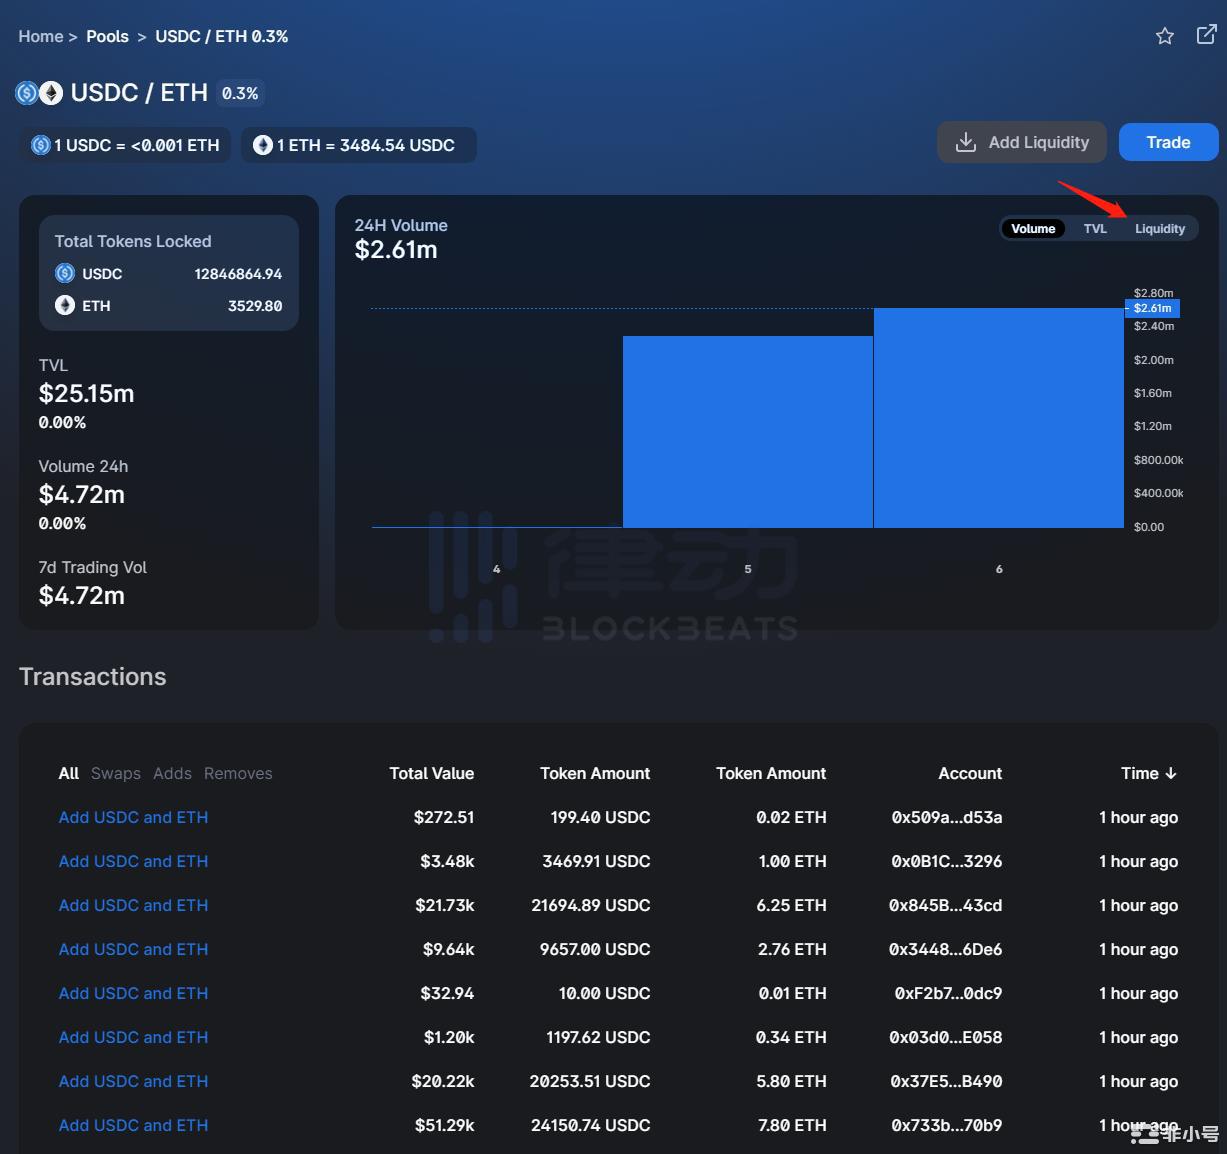Image resolution: width=1227 pixels, height=1154 pixels.
Task: Open Add USDC and ETH $272.51 transaction
Action: coord(134,817)
